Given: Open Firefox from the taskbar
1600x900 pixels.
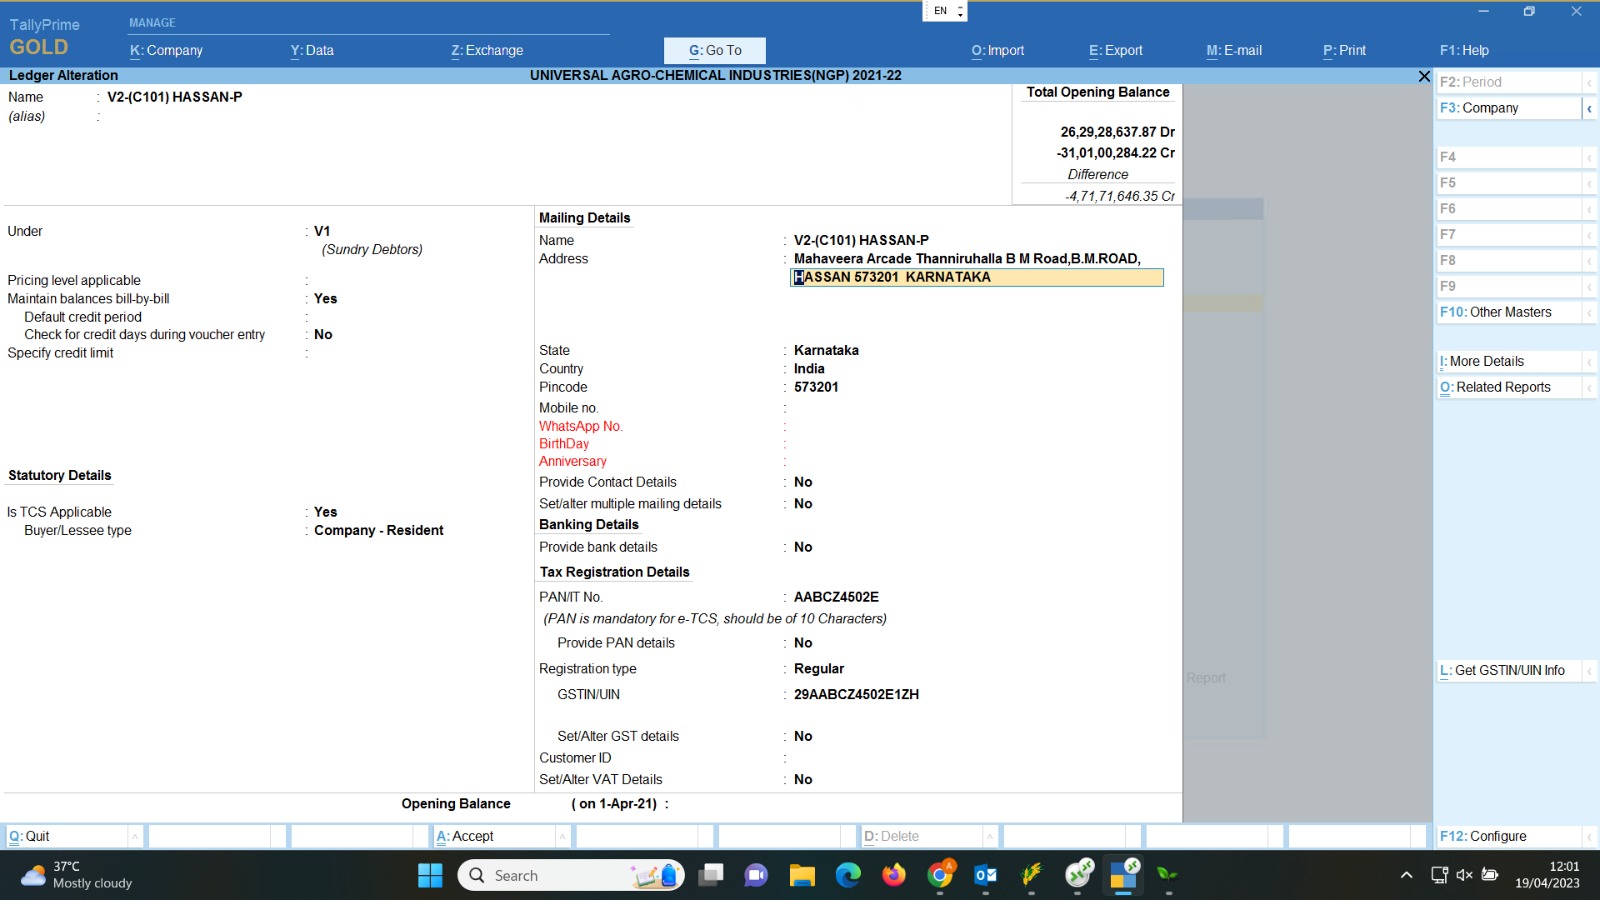Looking at the screenshot, I should (894, 875).
